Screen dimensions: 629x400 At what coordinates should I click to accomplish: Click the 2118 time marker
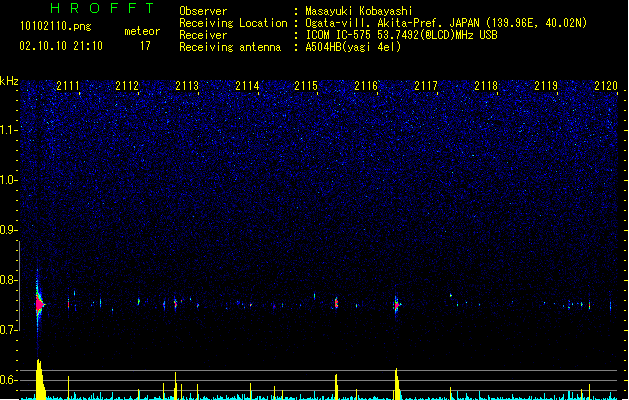point(486,86)
